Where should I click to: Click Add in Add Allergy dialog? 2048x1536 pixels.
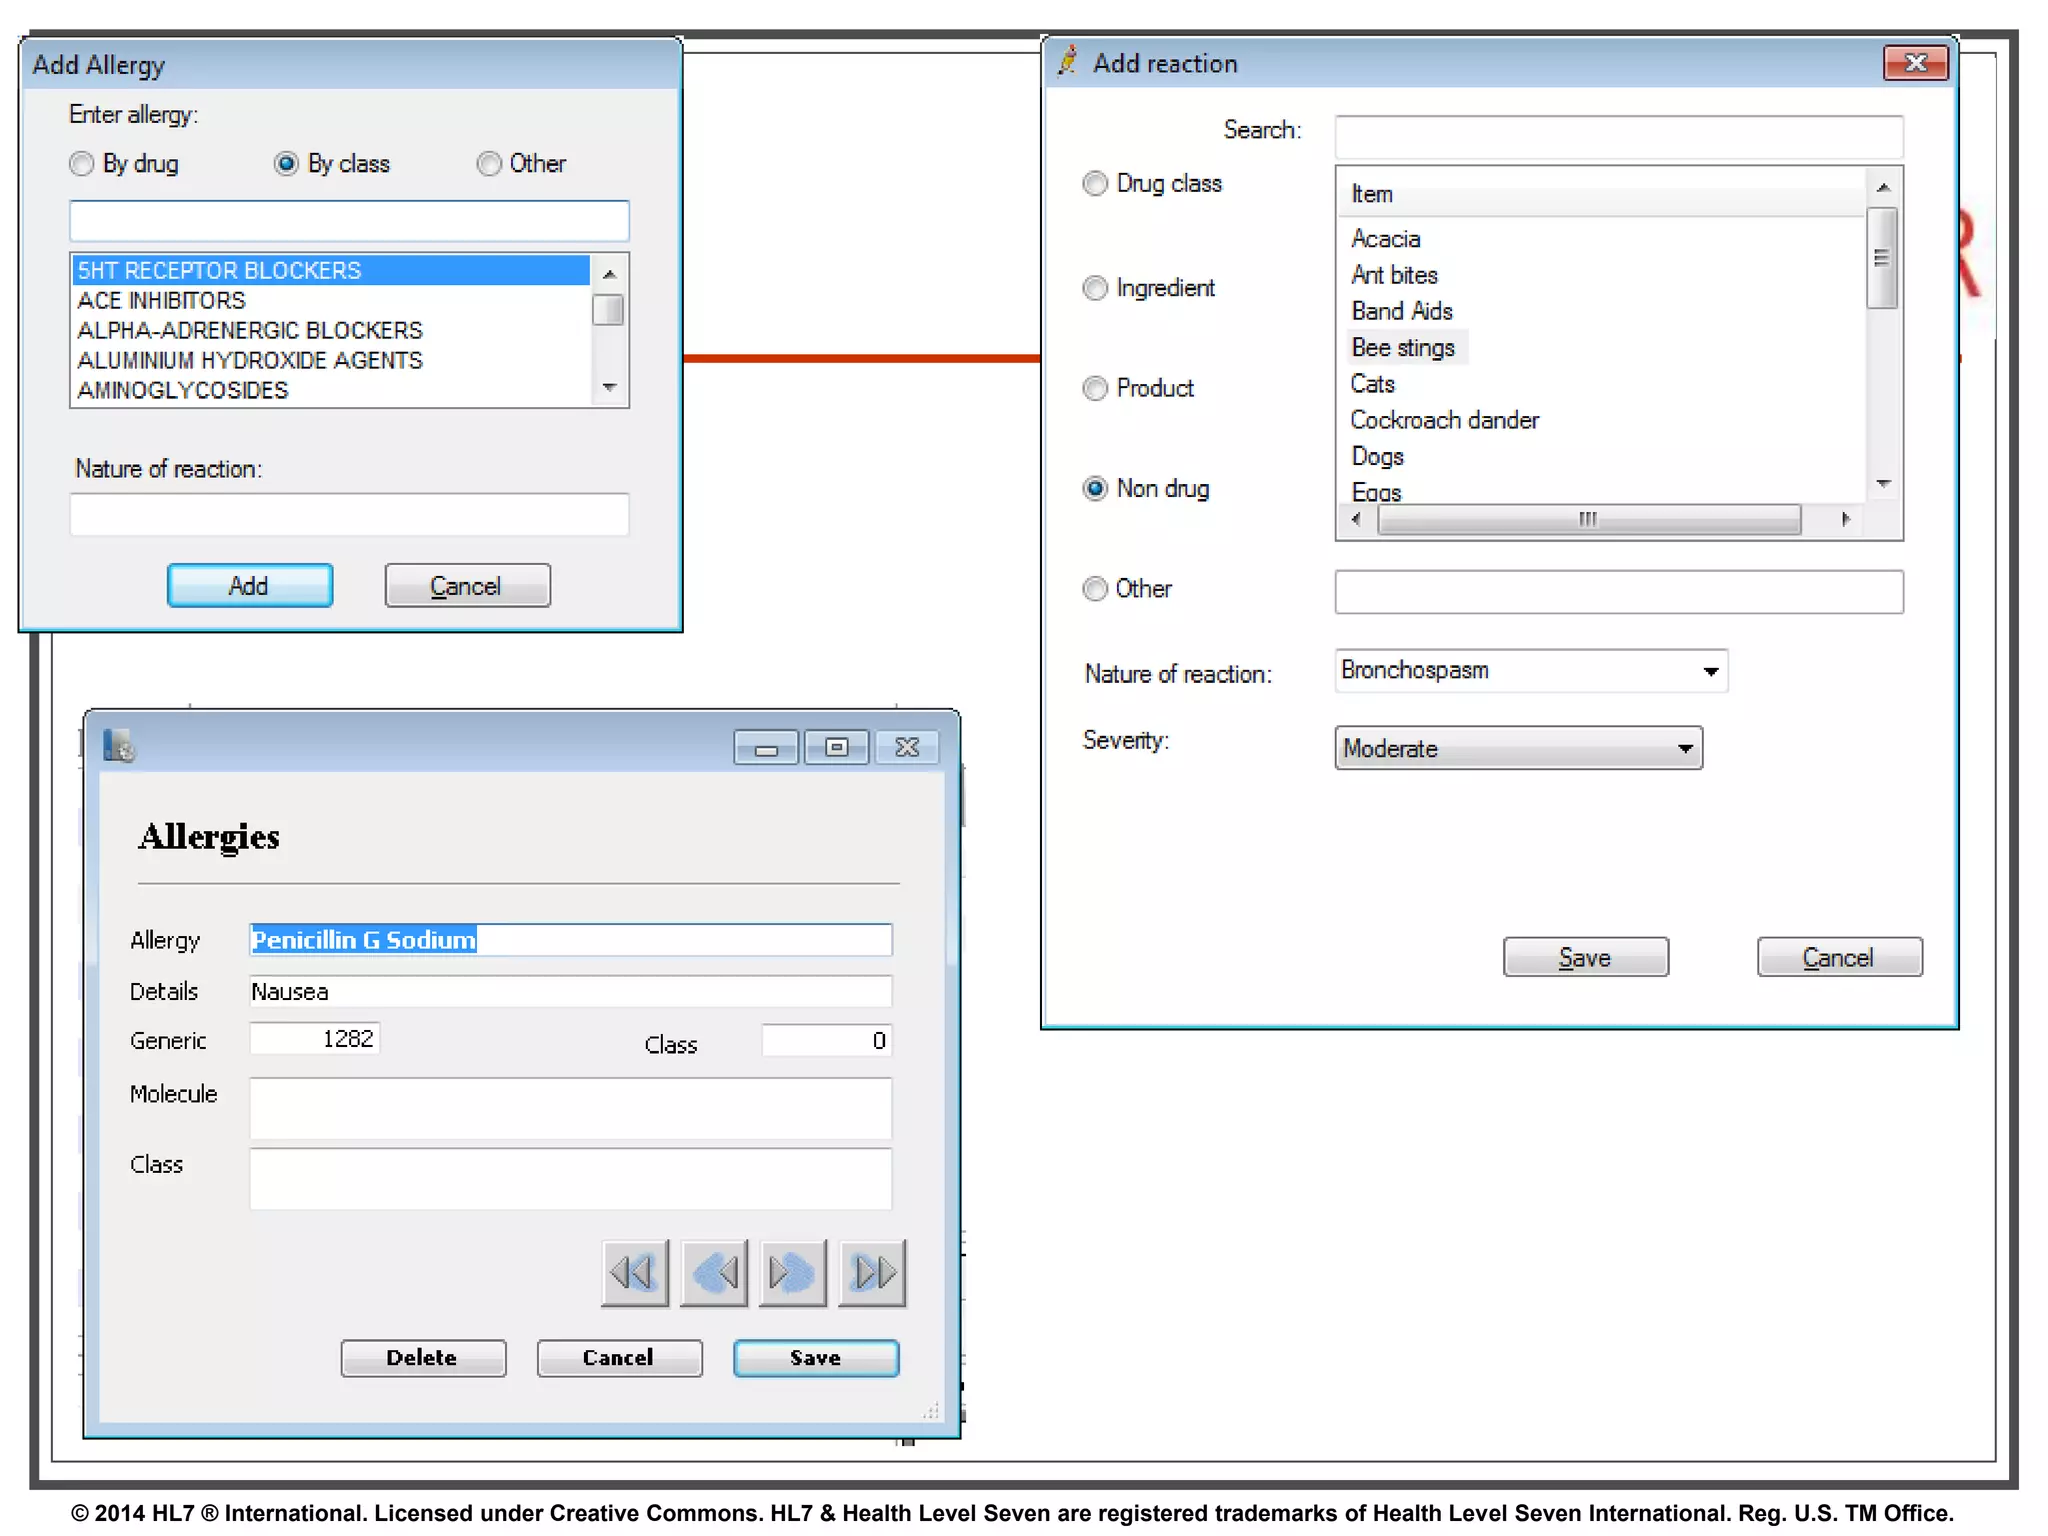pos(249,586)
